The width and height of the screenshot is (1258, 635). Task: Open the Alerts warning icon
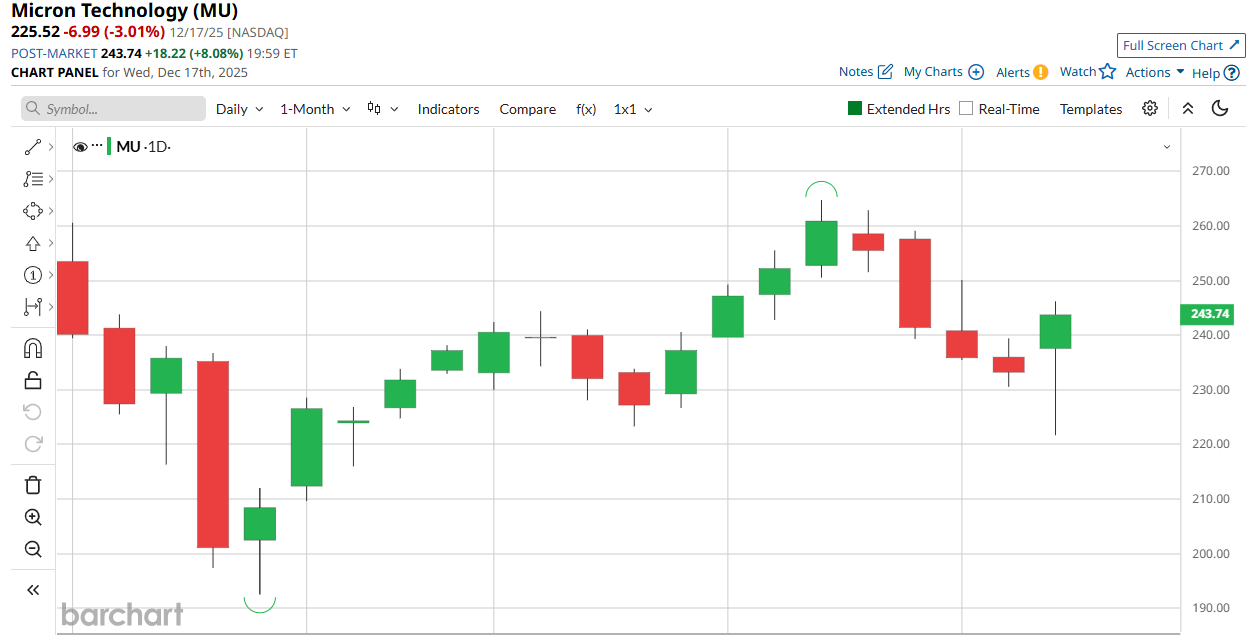click(x=1040, y=72)
